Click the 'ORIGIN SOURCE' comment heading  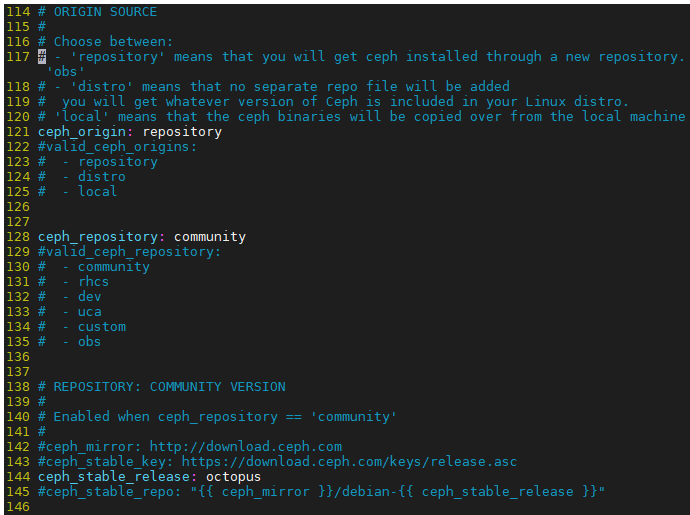(105, 12)
